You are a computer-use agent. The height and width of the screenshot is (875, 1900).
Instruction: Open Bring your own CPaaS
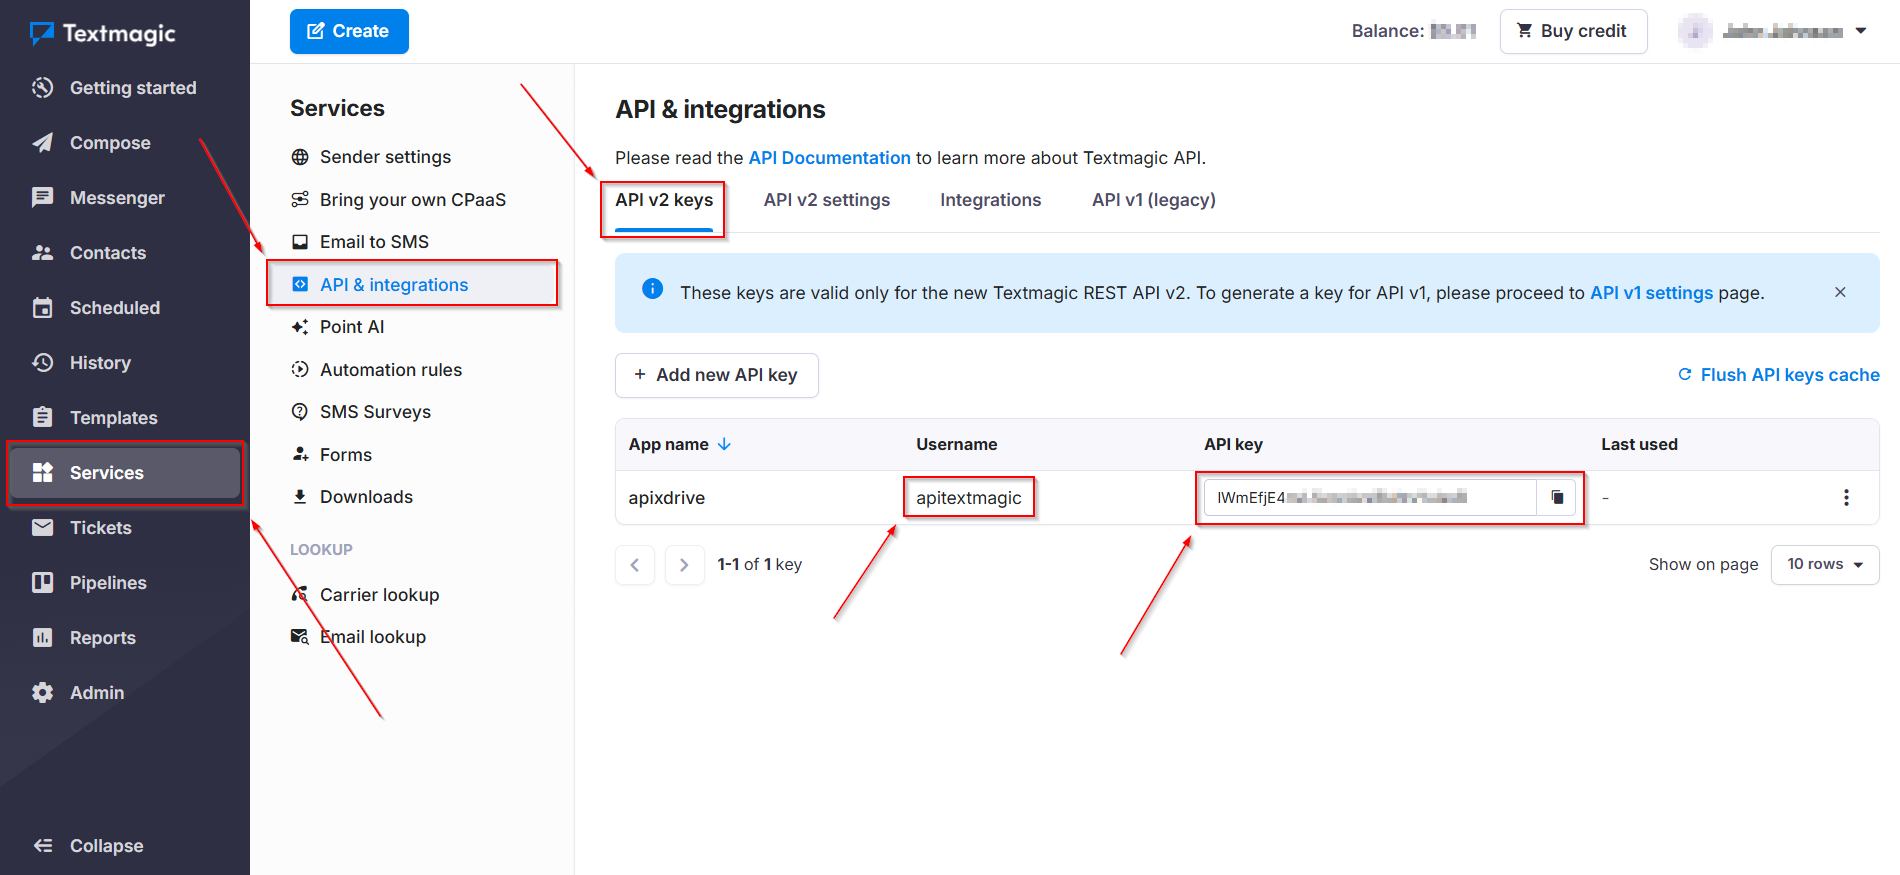click(412, 200)
